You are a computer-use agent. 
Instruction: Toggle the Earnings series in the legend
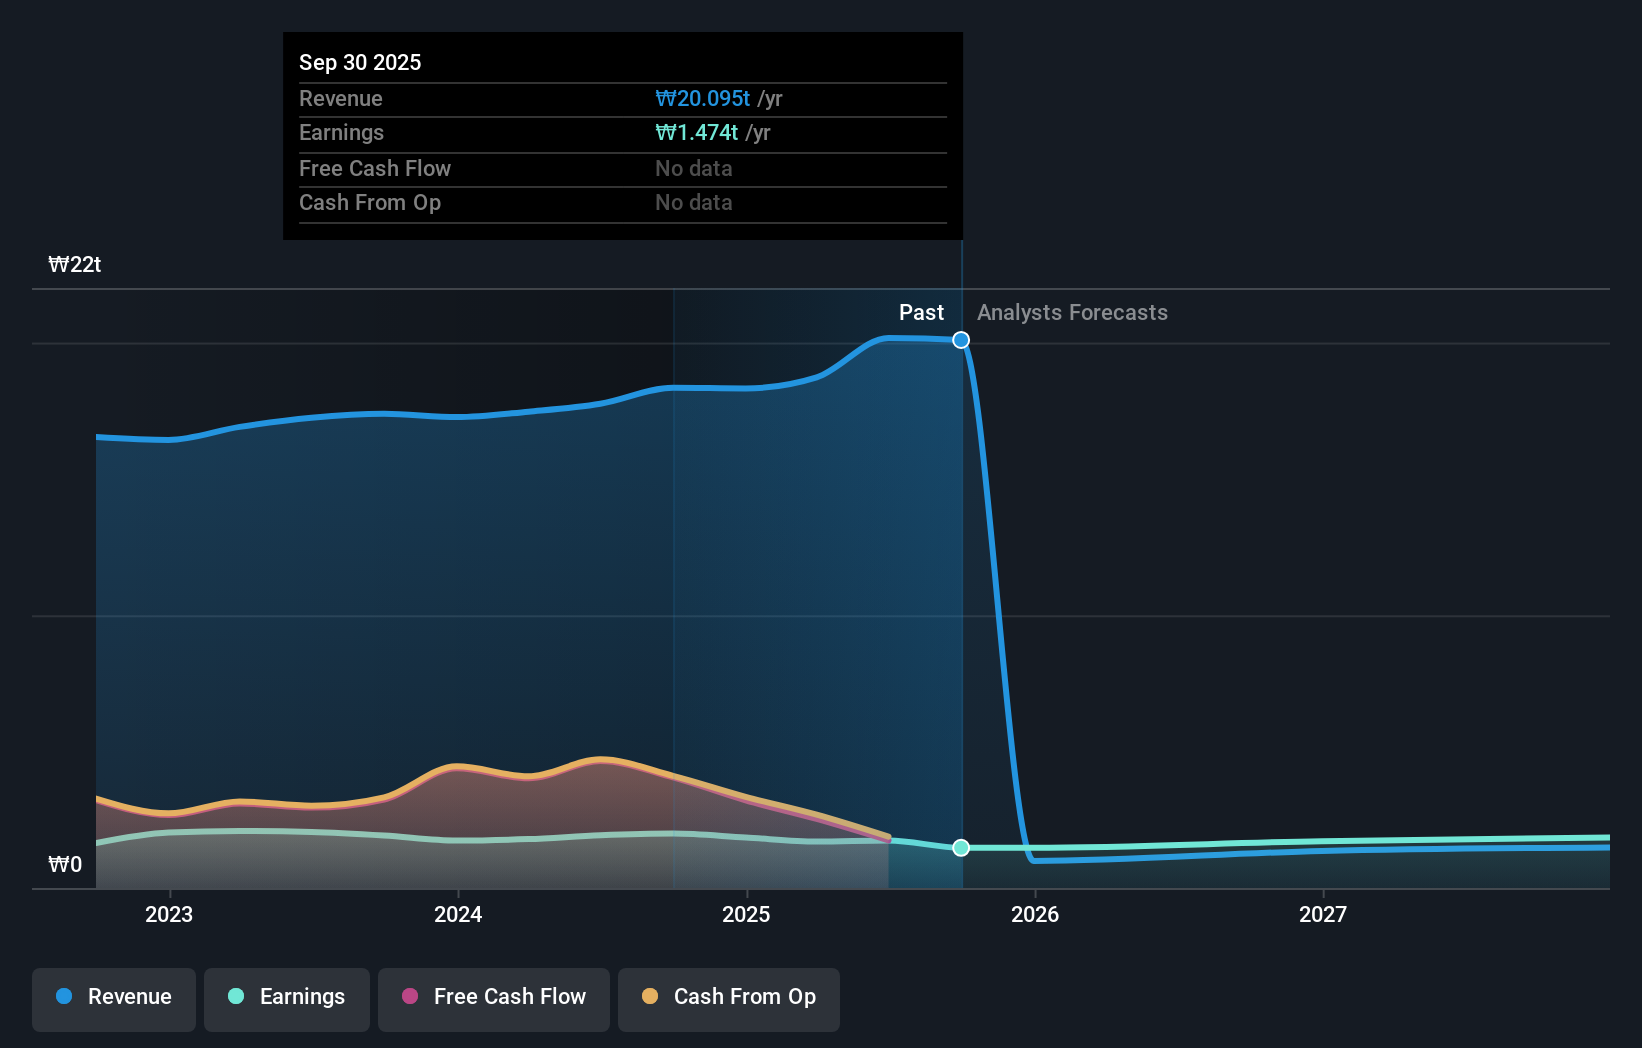(287, 999)
